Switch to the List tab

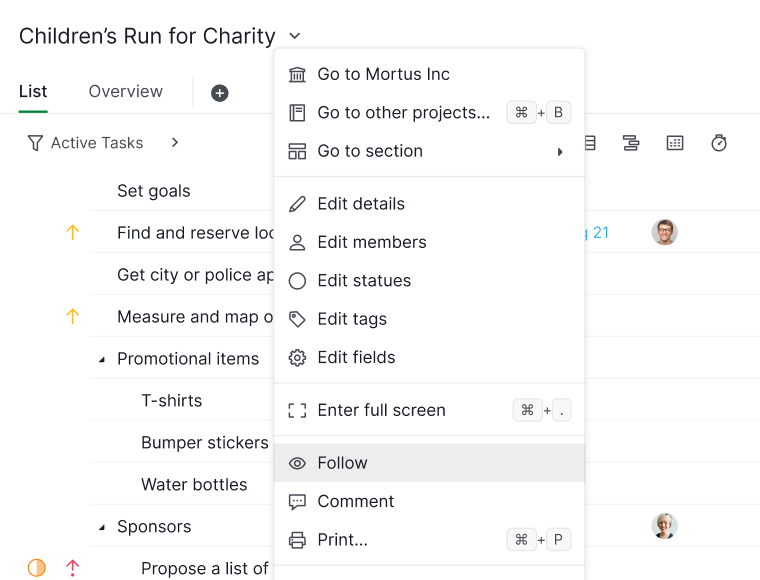click(x=33, y=91)
